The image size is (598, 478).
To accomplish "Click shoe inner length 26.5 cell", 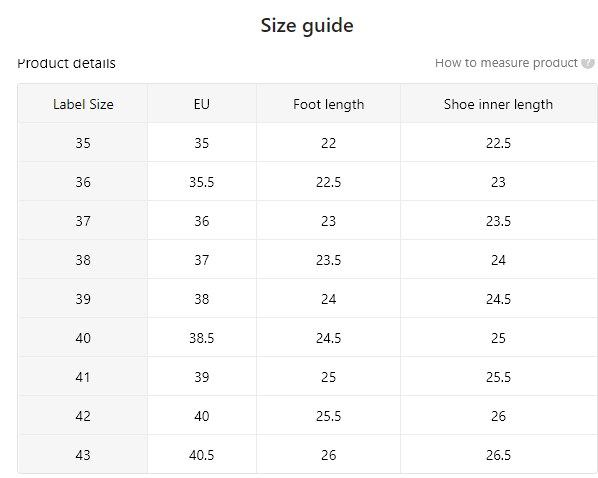I will [x=498, y=455].
